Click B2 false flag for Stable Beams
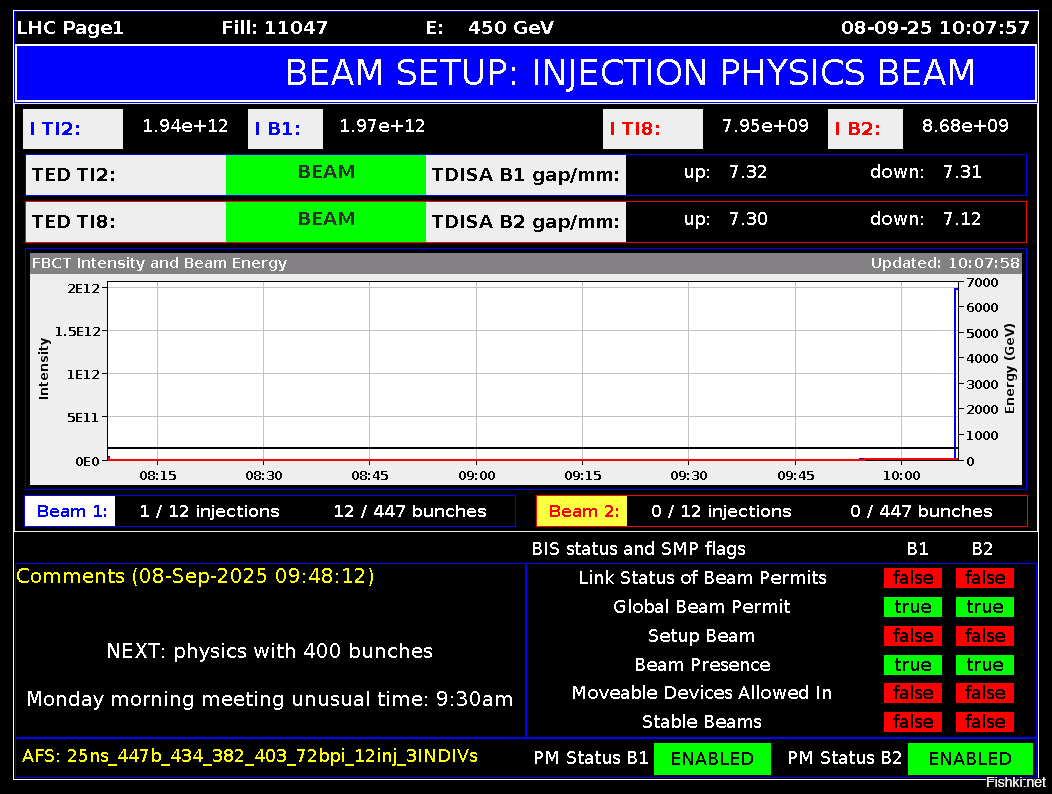1052x794 pixels. click(x=985, y=722)
